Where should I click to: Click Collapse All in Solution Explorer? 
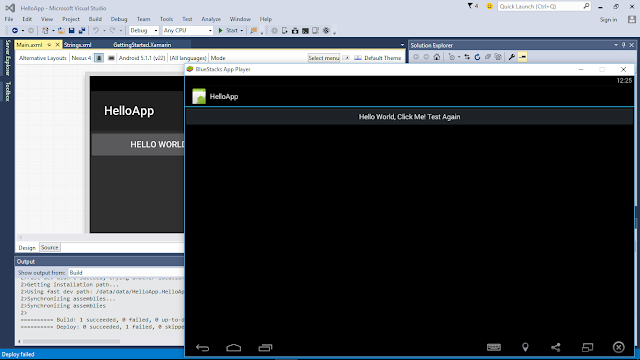pos(488,57)
